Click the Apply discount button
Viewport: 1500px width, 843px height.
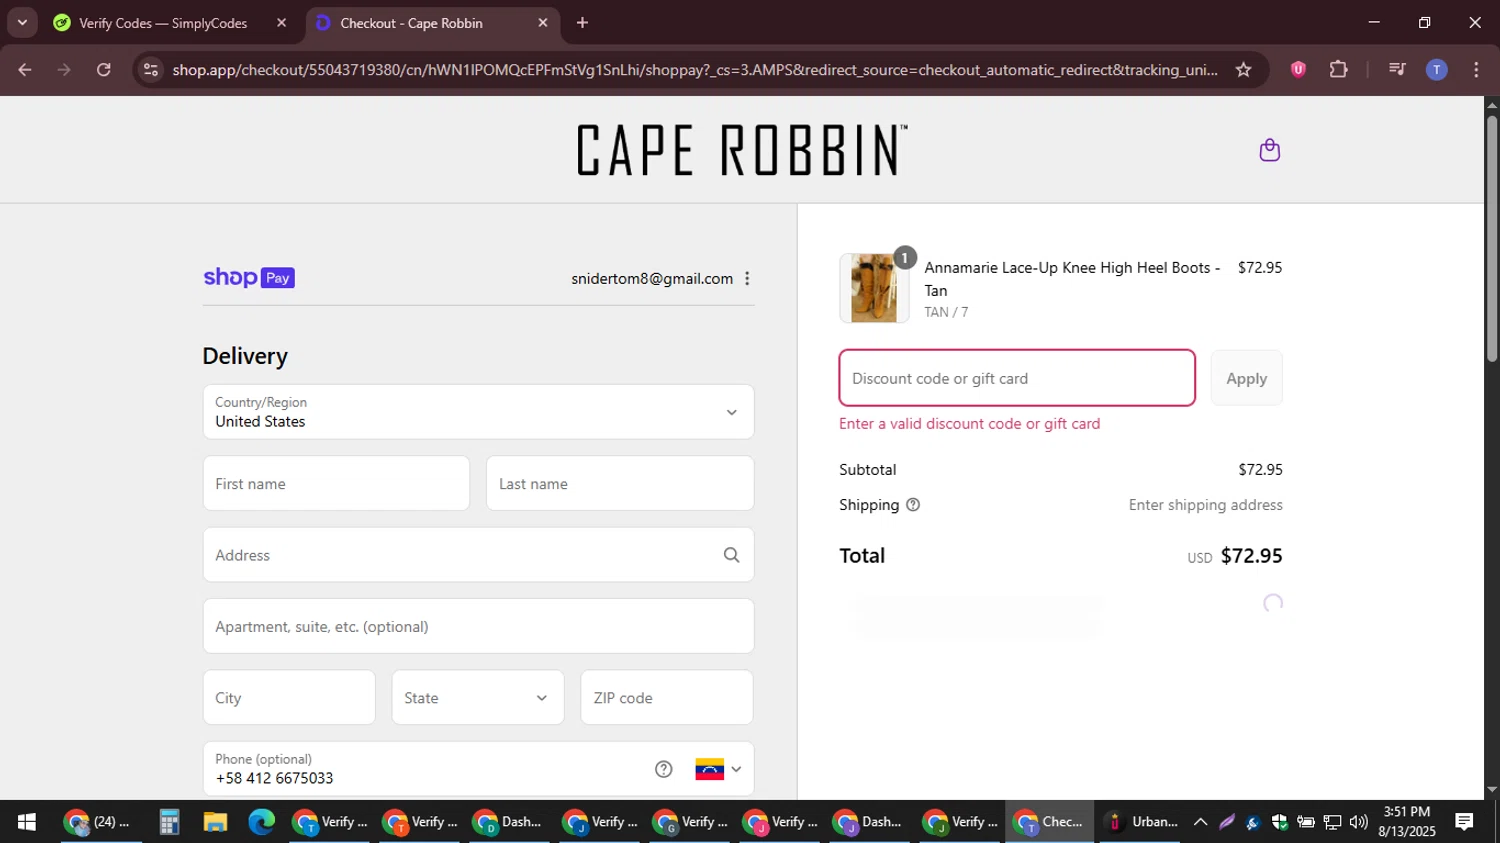(1246, 378)
